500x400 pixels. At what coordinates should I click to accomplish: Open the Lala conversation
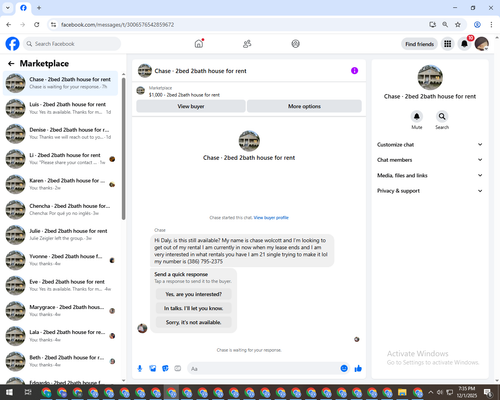(x=60, y=336)
